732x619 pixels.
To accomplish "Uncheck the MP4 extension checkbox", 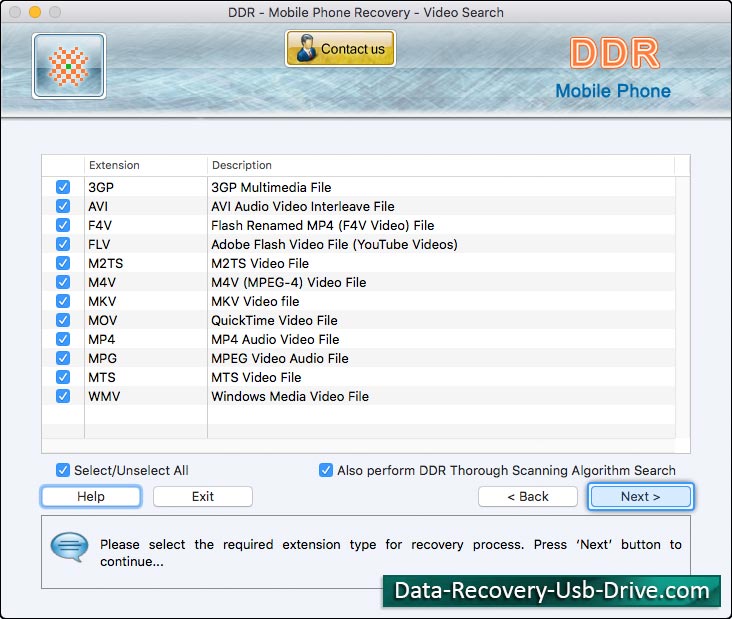I will tap(63, 339).
